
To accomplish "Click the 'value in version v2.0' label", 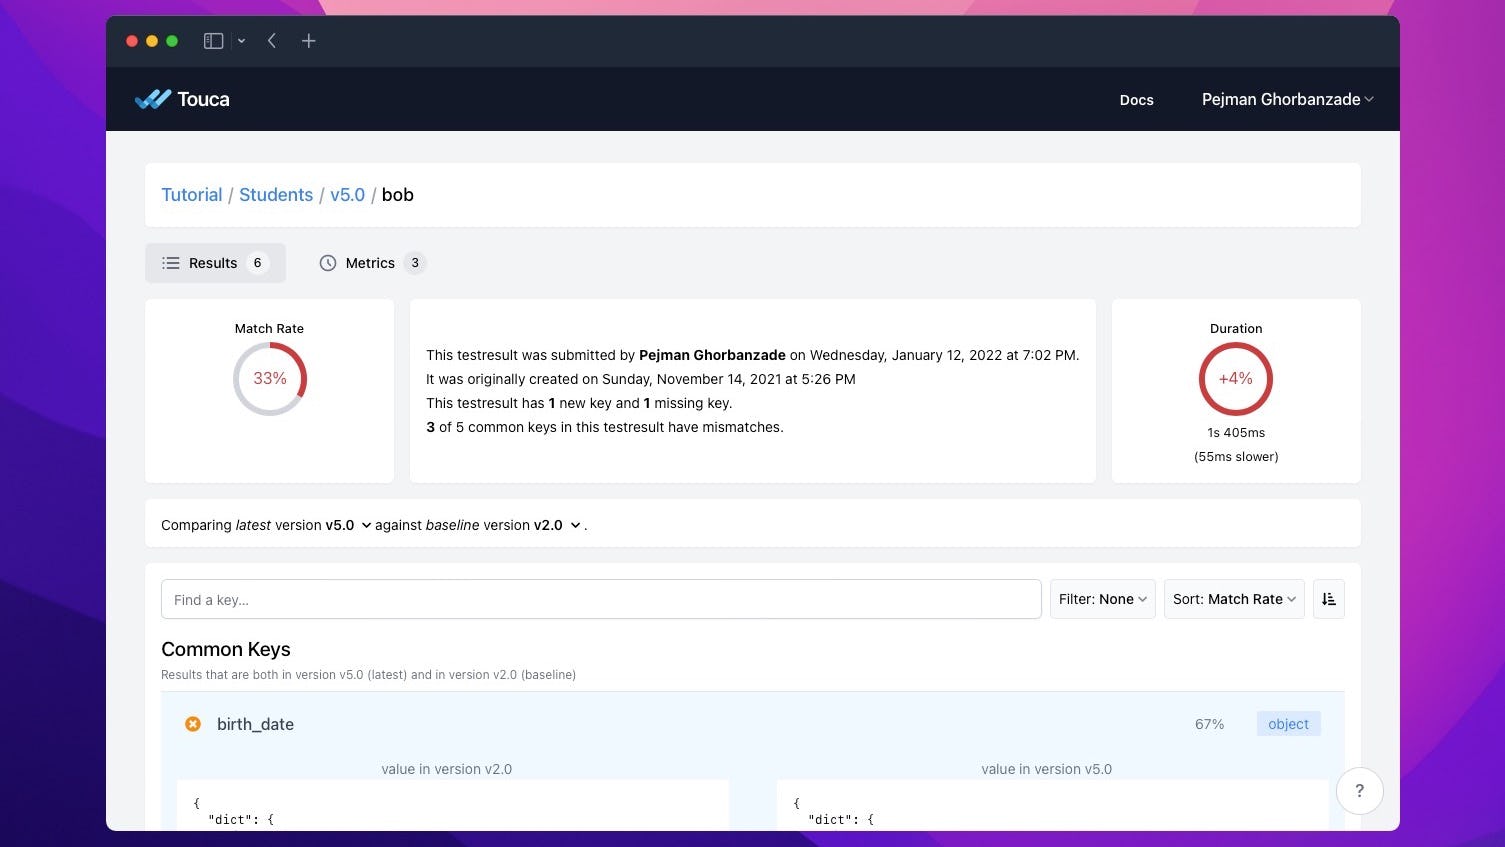I will 447,769.
